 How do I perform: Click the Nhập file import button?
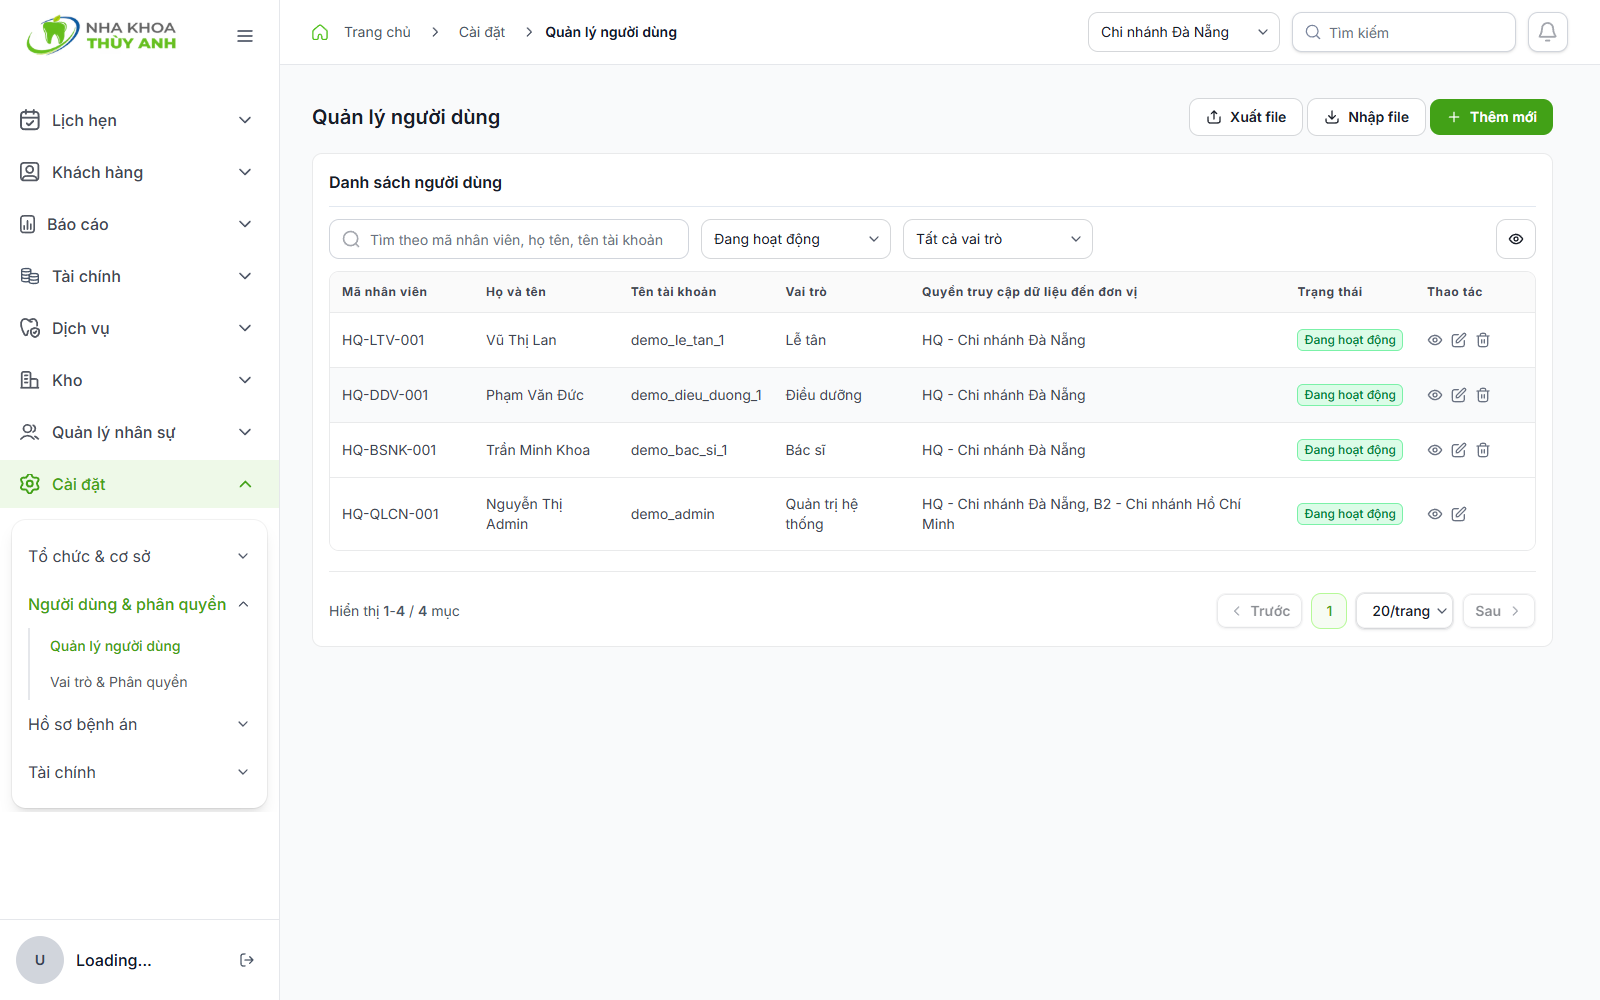[x=1366, y=117]
